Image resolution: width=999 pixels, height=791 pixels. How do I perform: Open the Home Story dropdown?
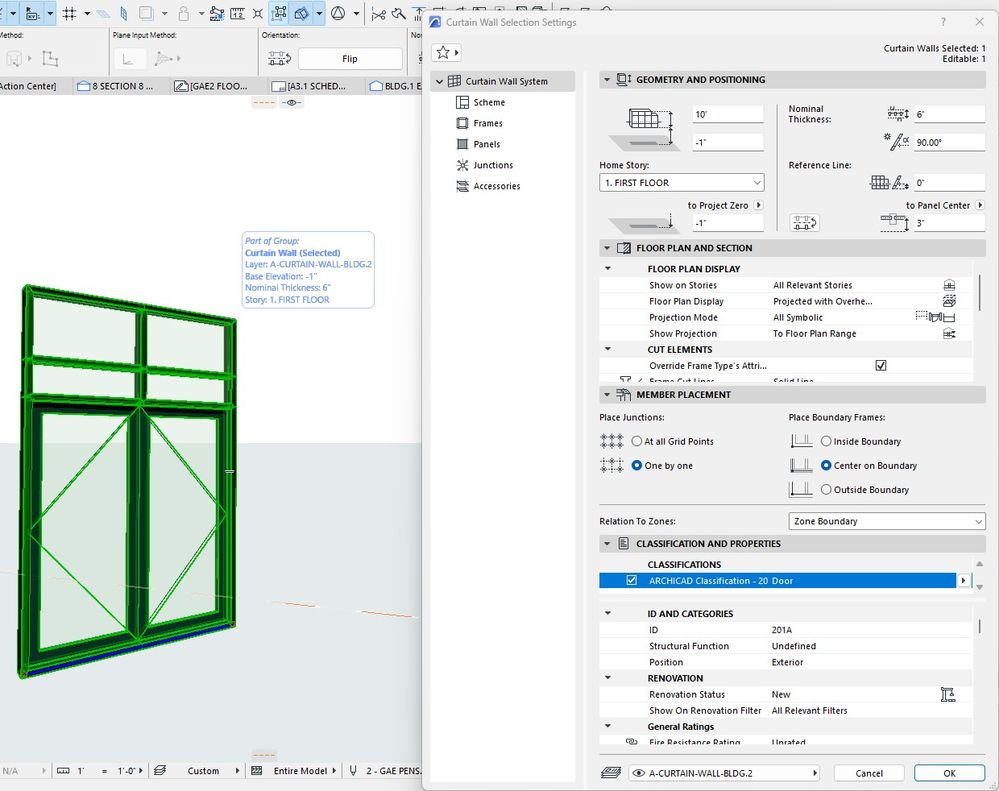tap(682, 183)
